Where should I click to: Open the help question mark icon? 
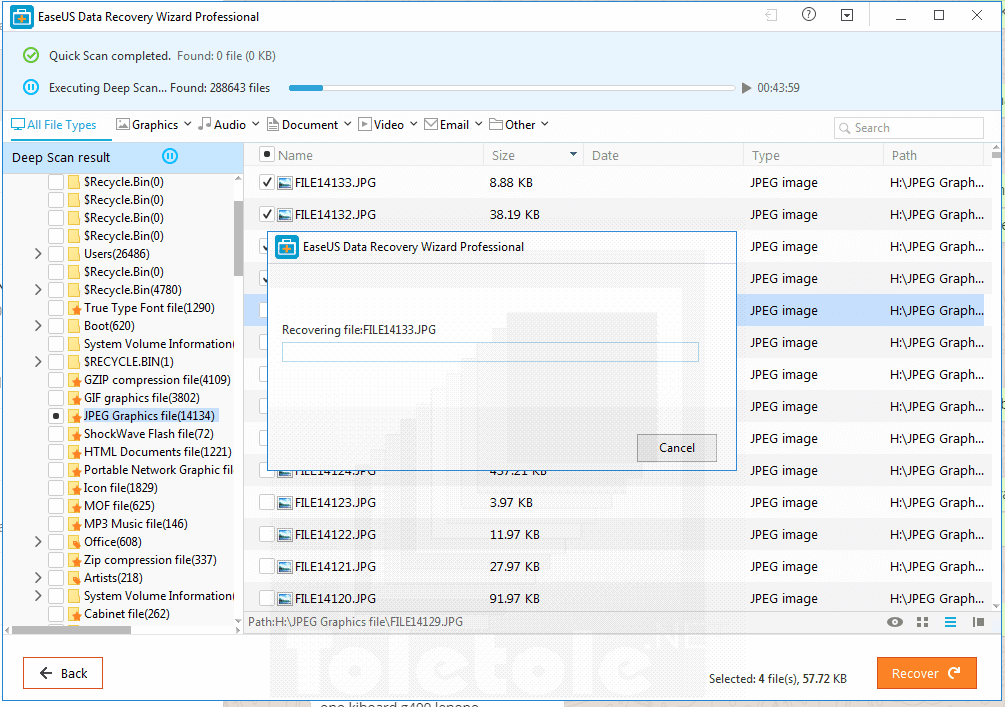point(809,15)
